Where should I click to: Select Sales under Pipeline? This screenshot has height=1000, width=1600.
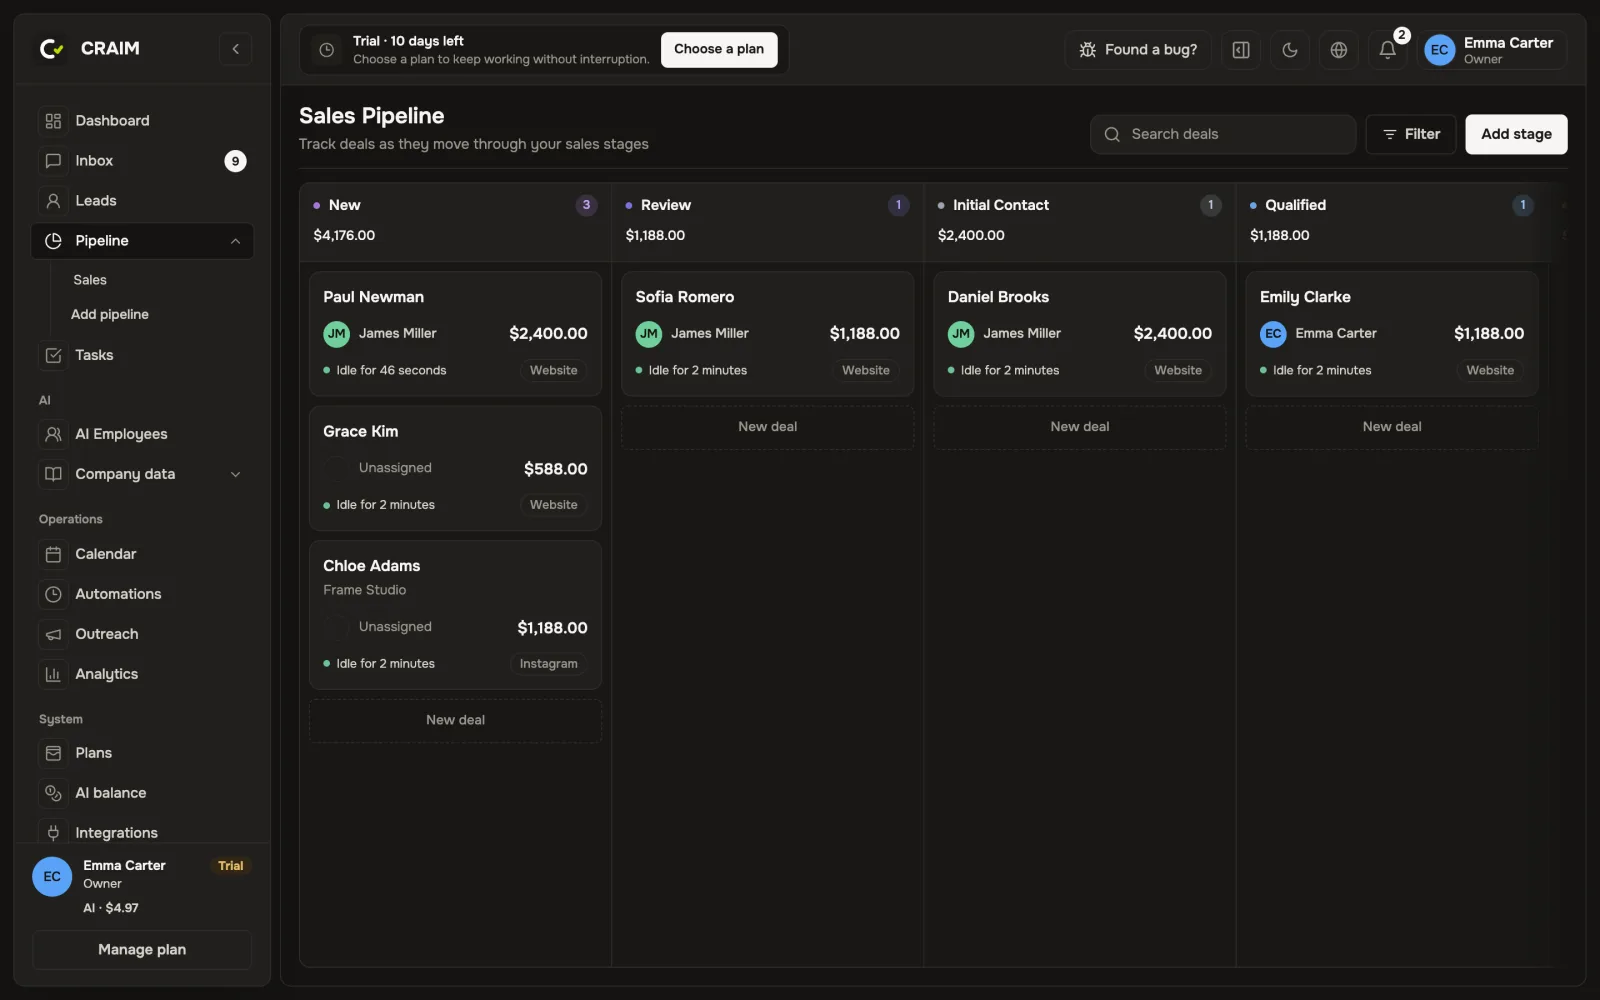pyautogui.click(x=90, y=280)
